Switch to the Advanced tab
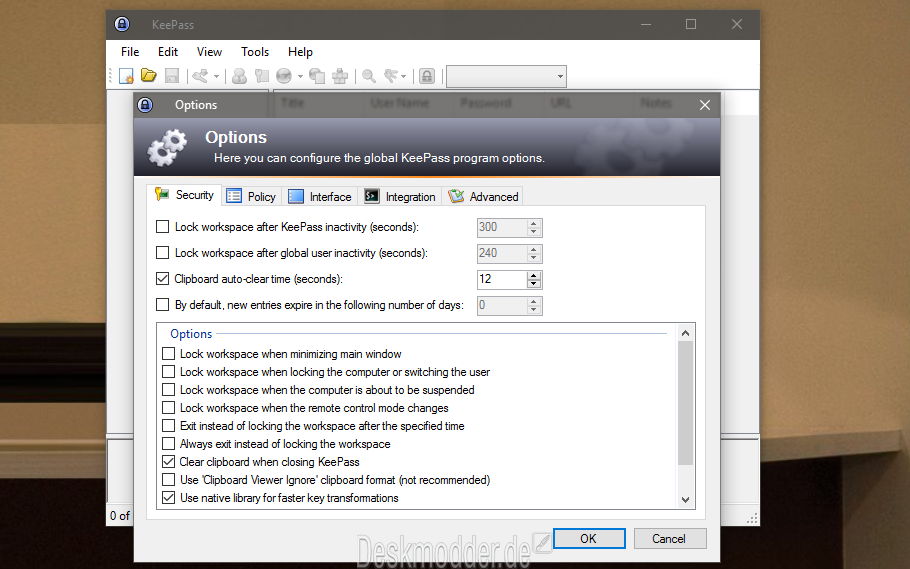The height and width of the screenshot is (569, 910). 483,197
